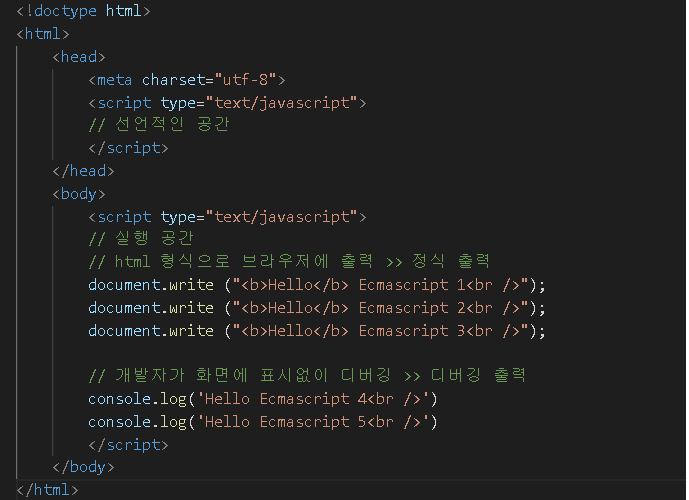Click document.write line with Ecmascript 1
Screen dimensions: 689x500
pyautogui.click(x=317, y=285)
